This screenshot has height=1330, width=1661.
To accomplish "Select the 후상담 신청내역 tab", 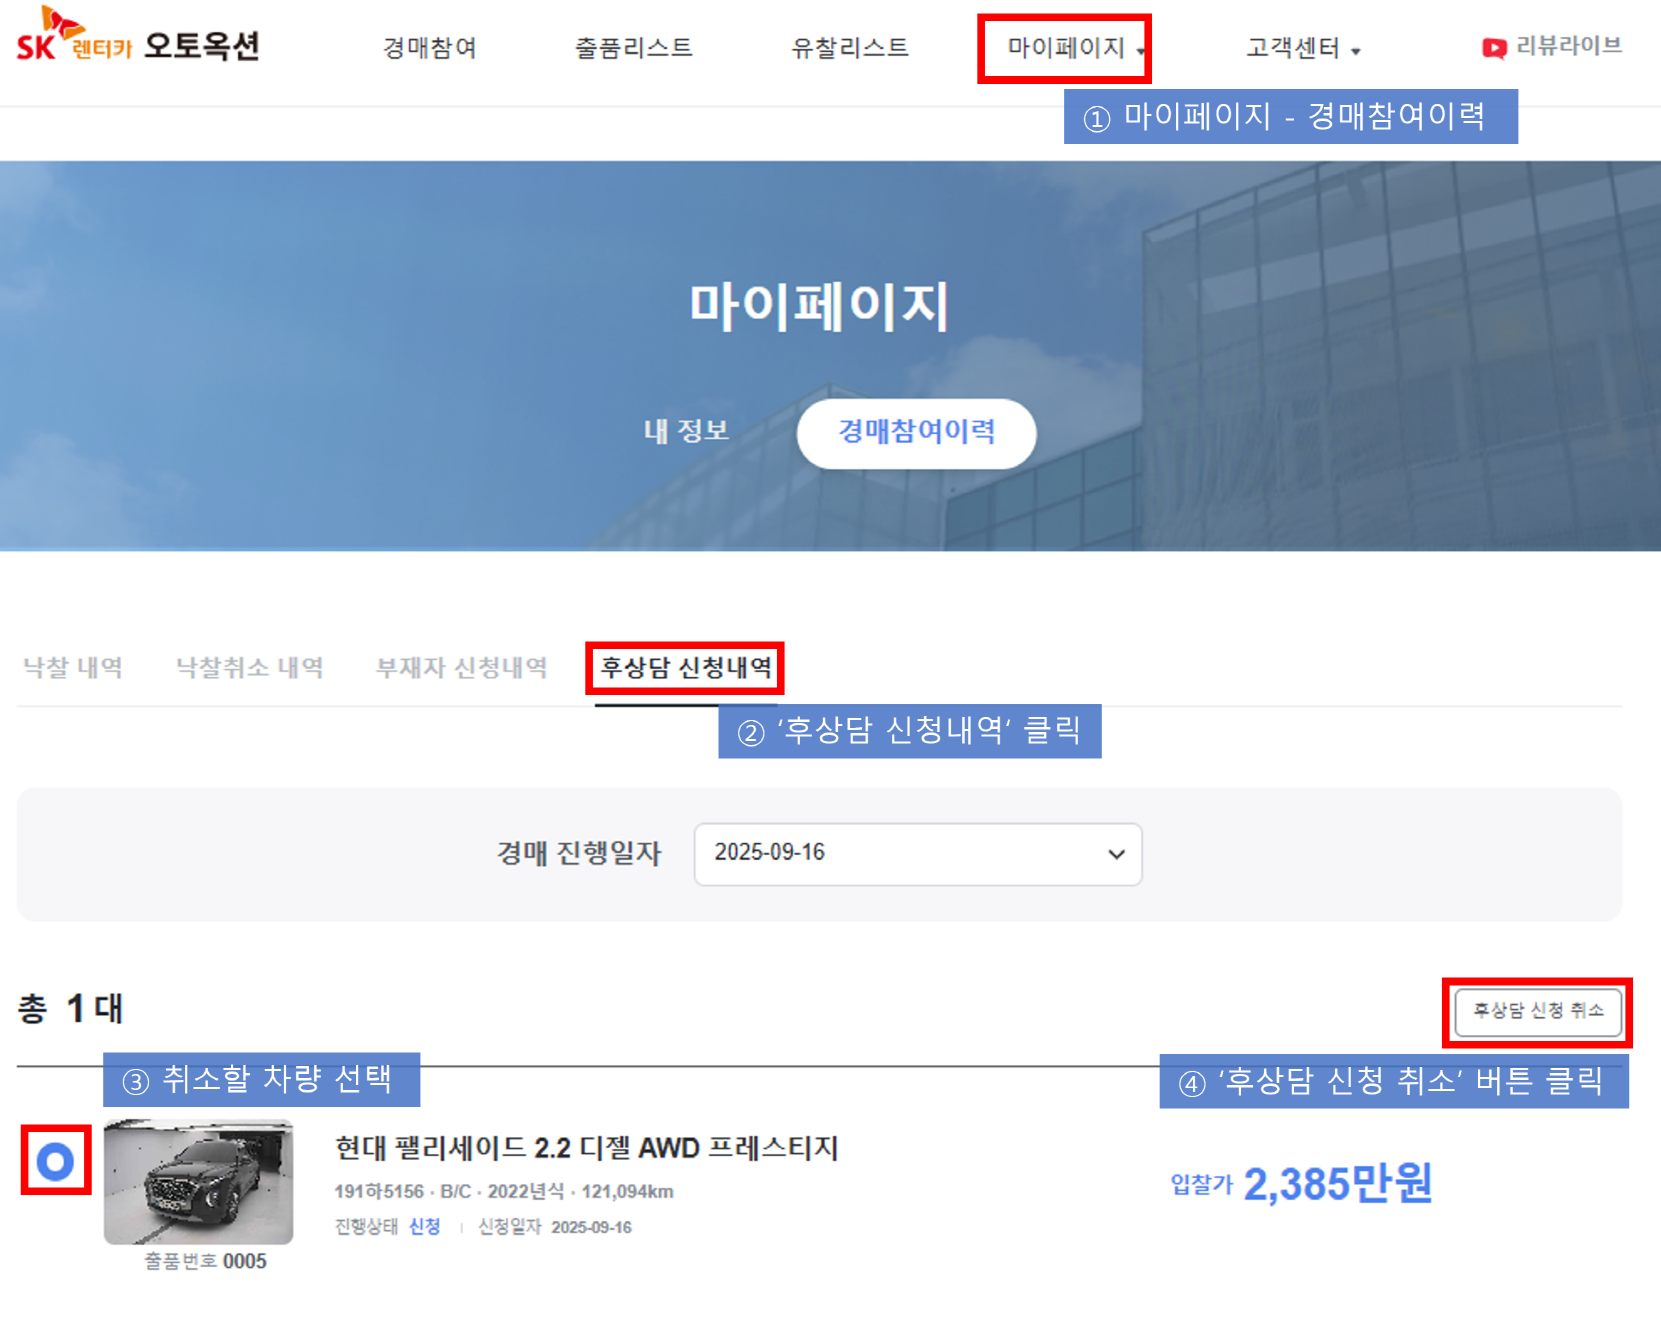I will click(x=686, y=667).
